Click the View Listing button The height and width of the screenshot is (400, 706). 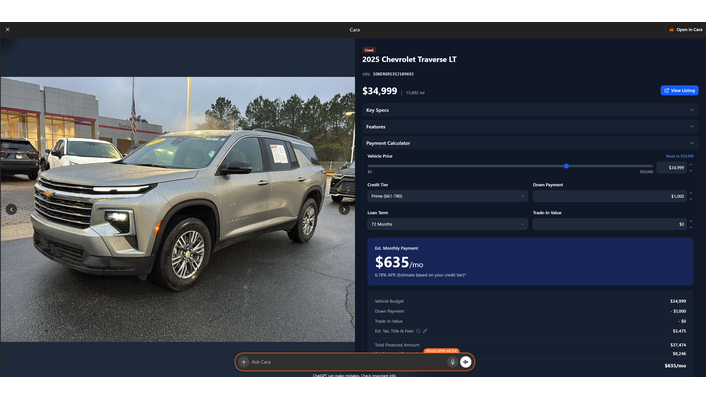tap(679, 91)
